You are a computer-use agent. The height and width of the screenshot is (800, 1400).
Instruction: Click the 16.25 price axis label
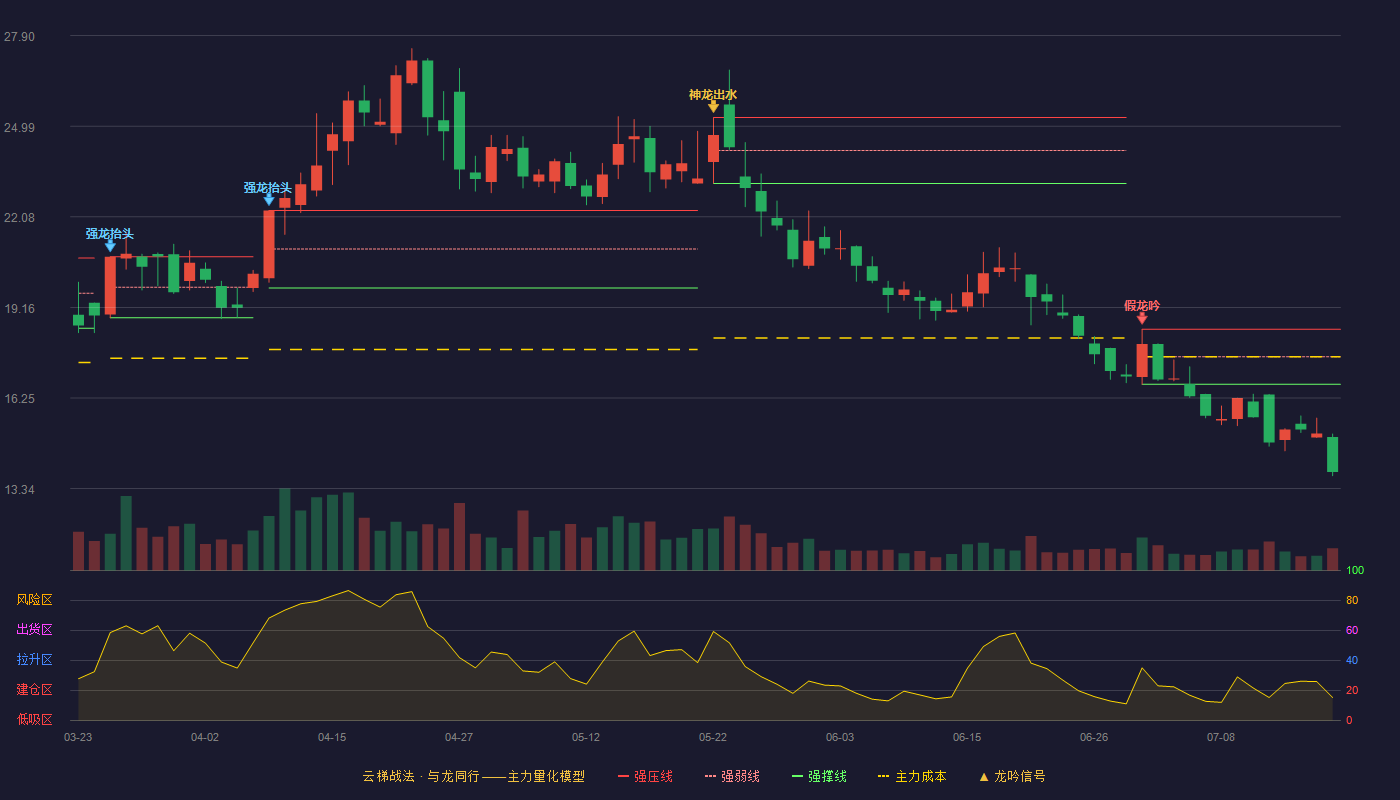point(20,399)
